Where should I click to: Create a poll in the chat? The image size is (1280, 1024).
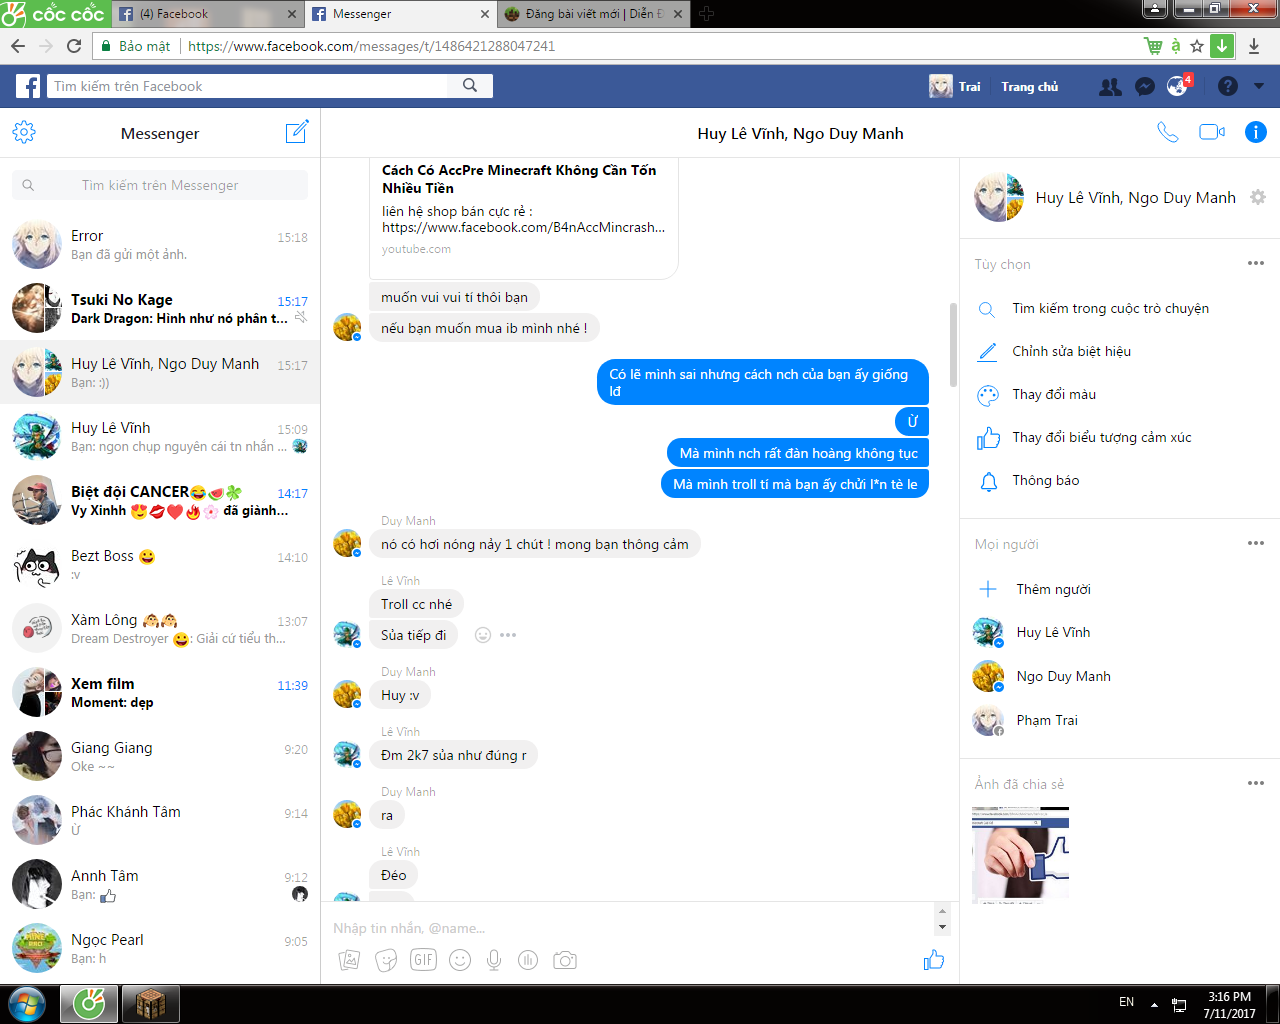pyautogui.click(x=528, y=960)
